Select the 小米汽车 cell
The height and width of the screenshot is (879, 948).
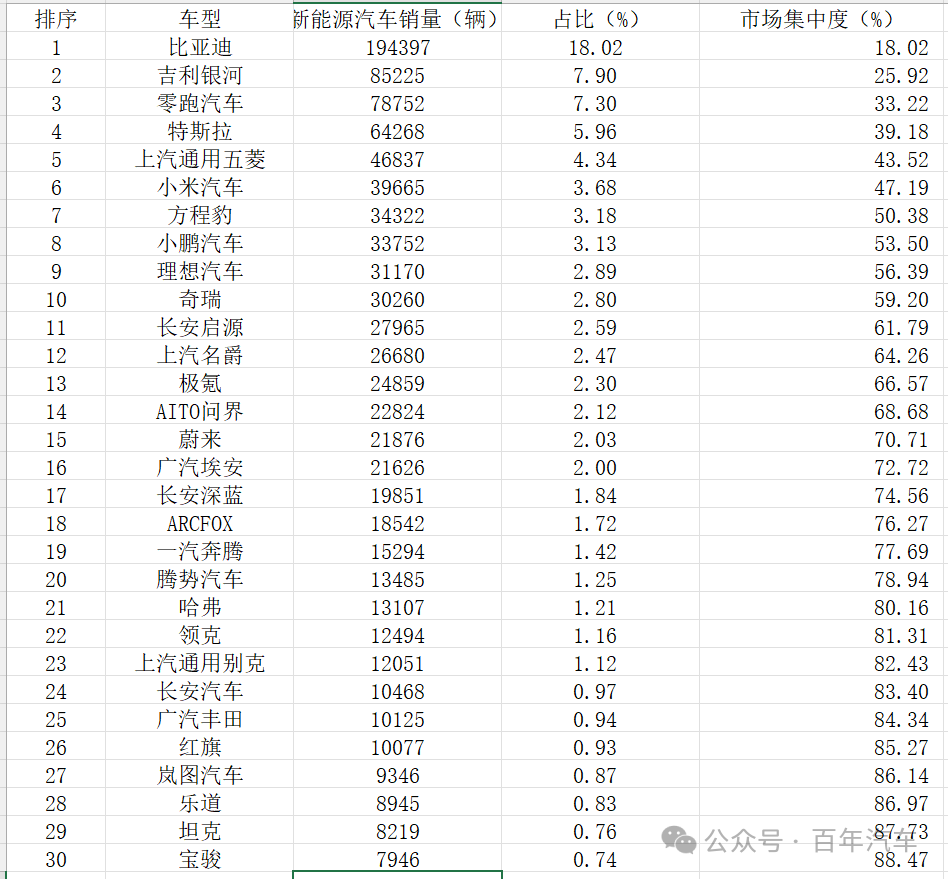click(x=200, y=187)
